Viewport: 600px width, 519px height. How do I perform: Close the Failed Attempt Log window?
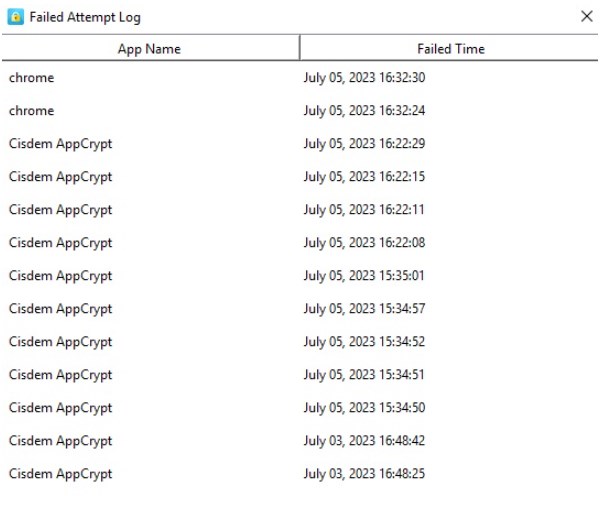coord(586,16)
